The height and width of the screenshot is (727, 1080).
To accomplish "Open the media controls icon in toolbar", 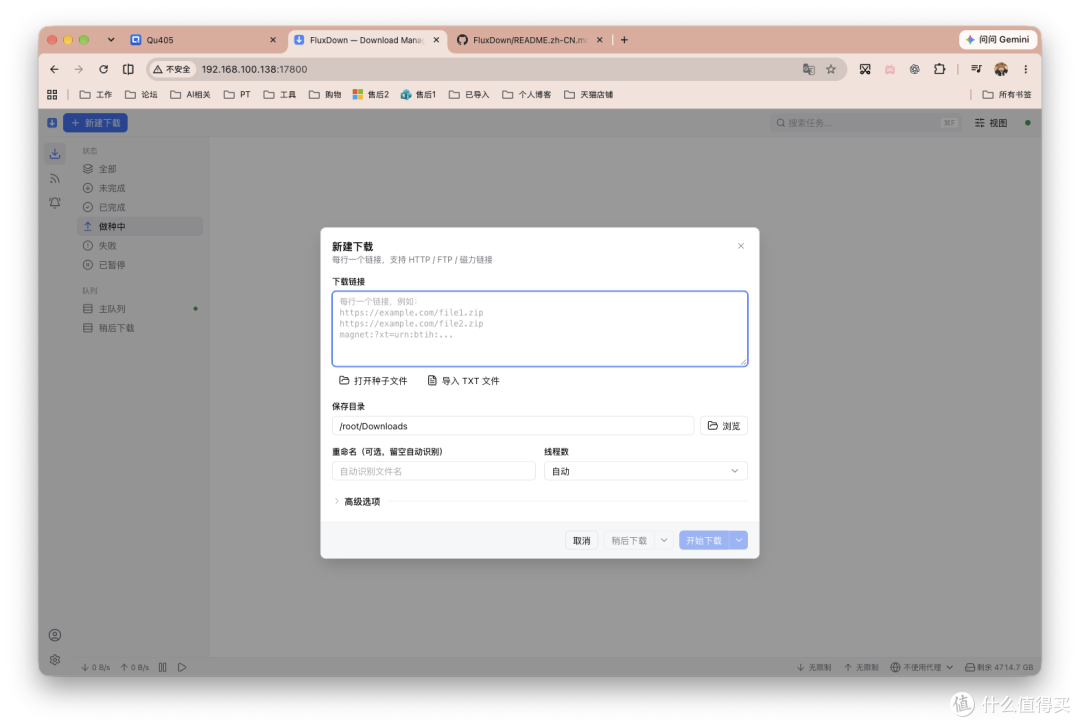I will [976, 69].
